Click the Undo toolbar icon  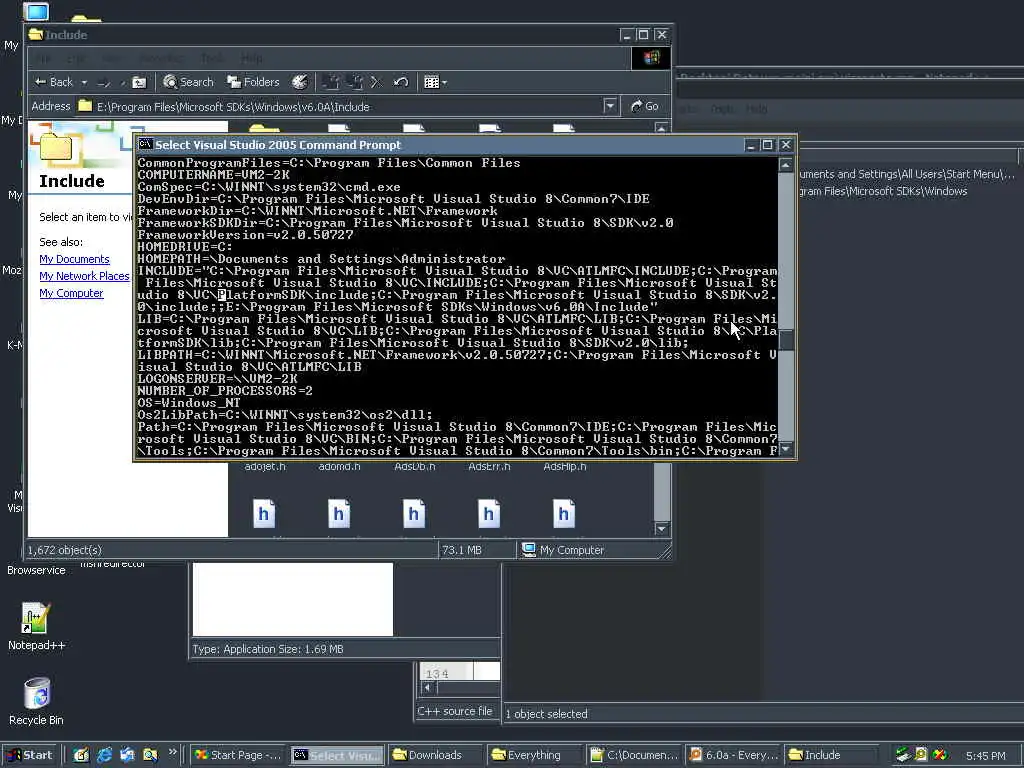401,82
